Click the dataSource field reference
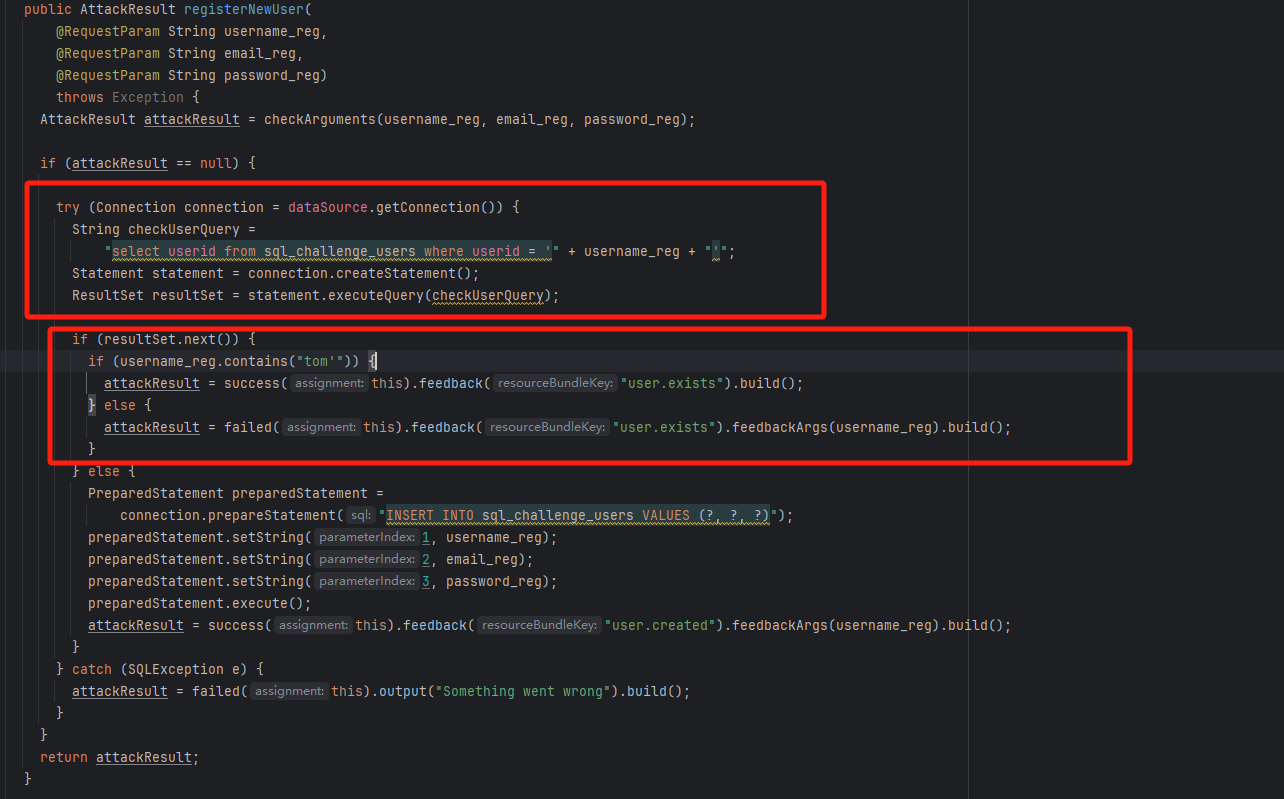This screenshot has height=799, width=1284. [328, 207]
